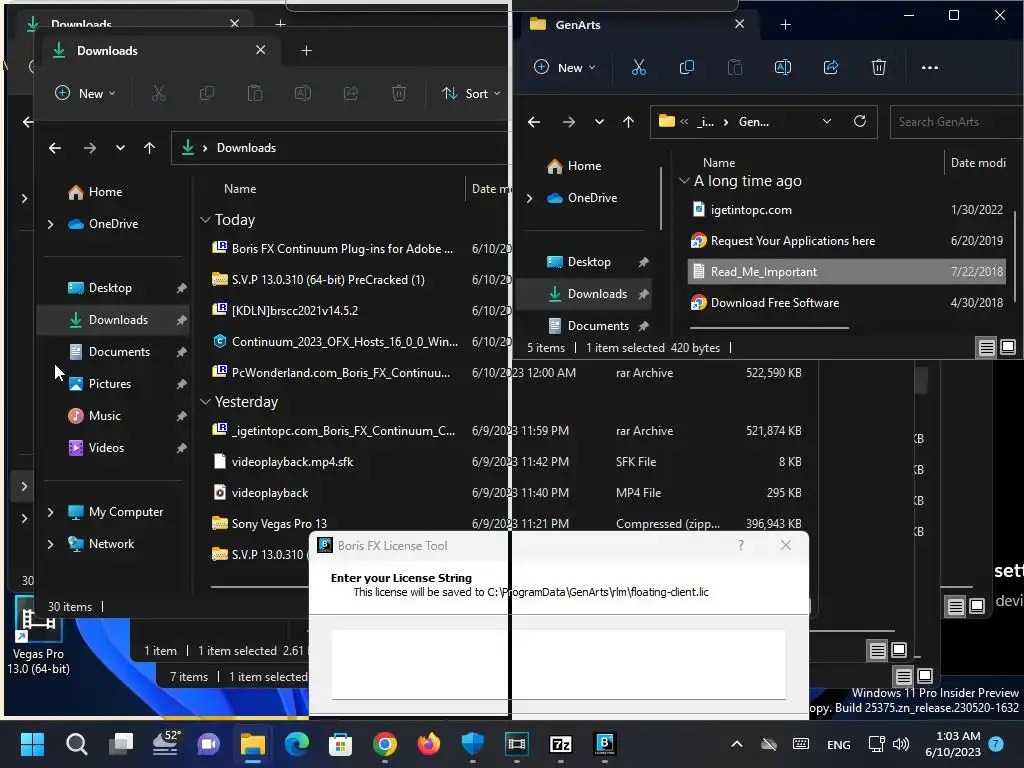Collapse the Today group in Downloads
1024x768 pixels.
(205, 220)
